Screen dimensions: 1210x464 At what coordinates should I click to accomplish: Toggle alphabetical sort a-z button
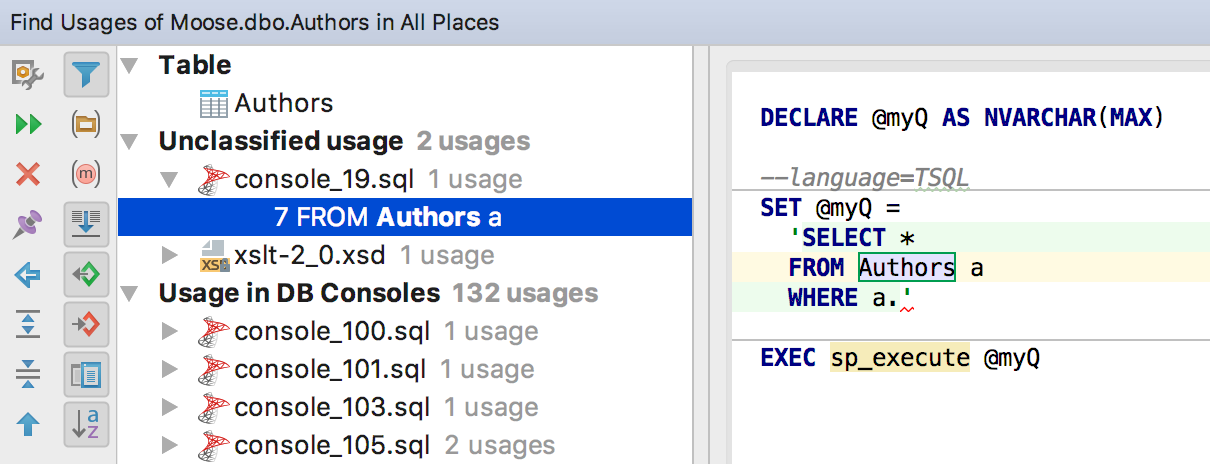click(86, 425)
